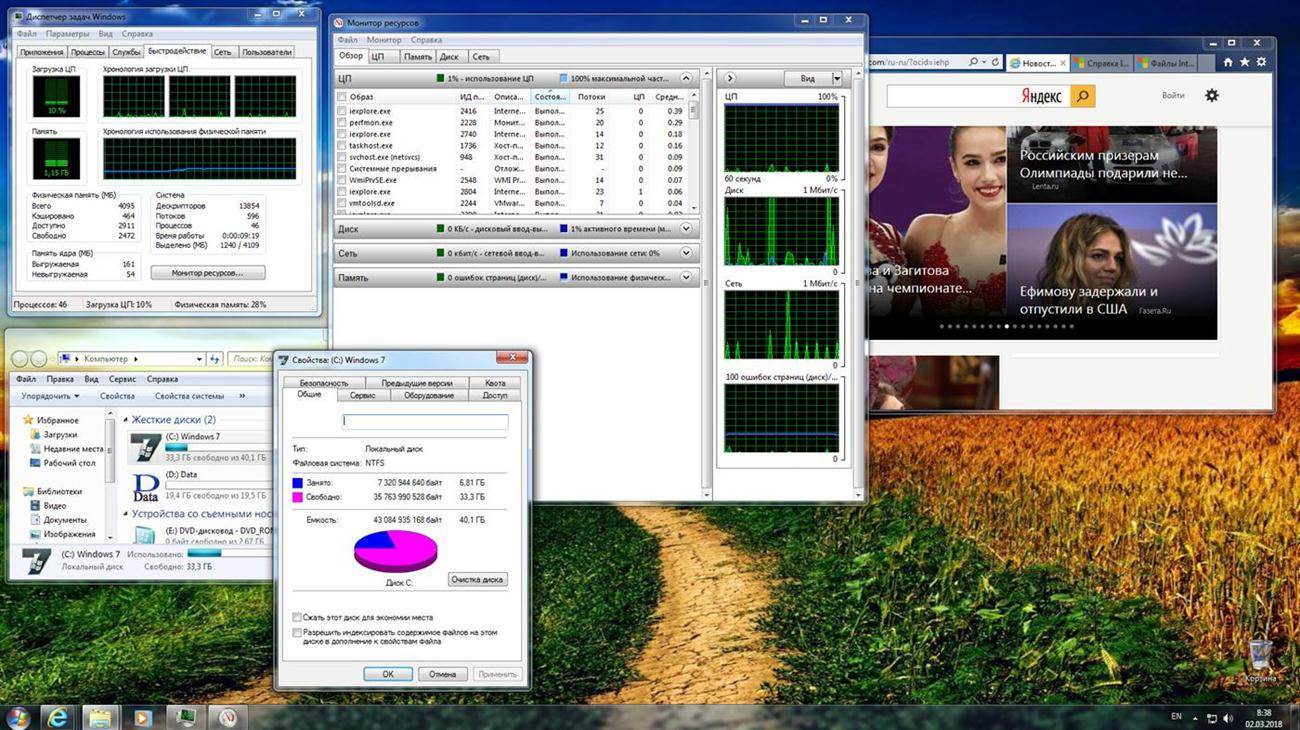
Task: Click the volume label field in properties
Action: click(425, 422)
